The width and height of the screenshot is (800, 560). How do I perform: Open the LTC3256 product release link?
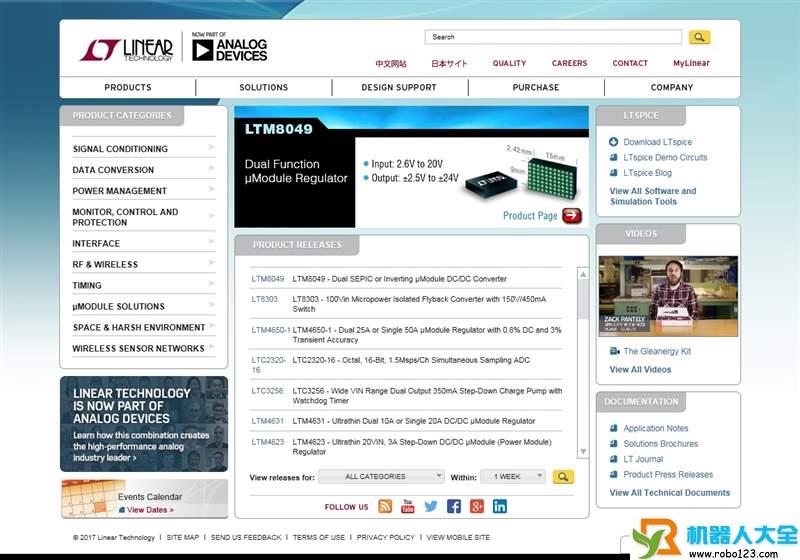coord(267,391)
